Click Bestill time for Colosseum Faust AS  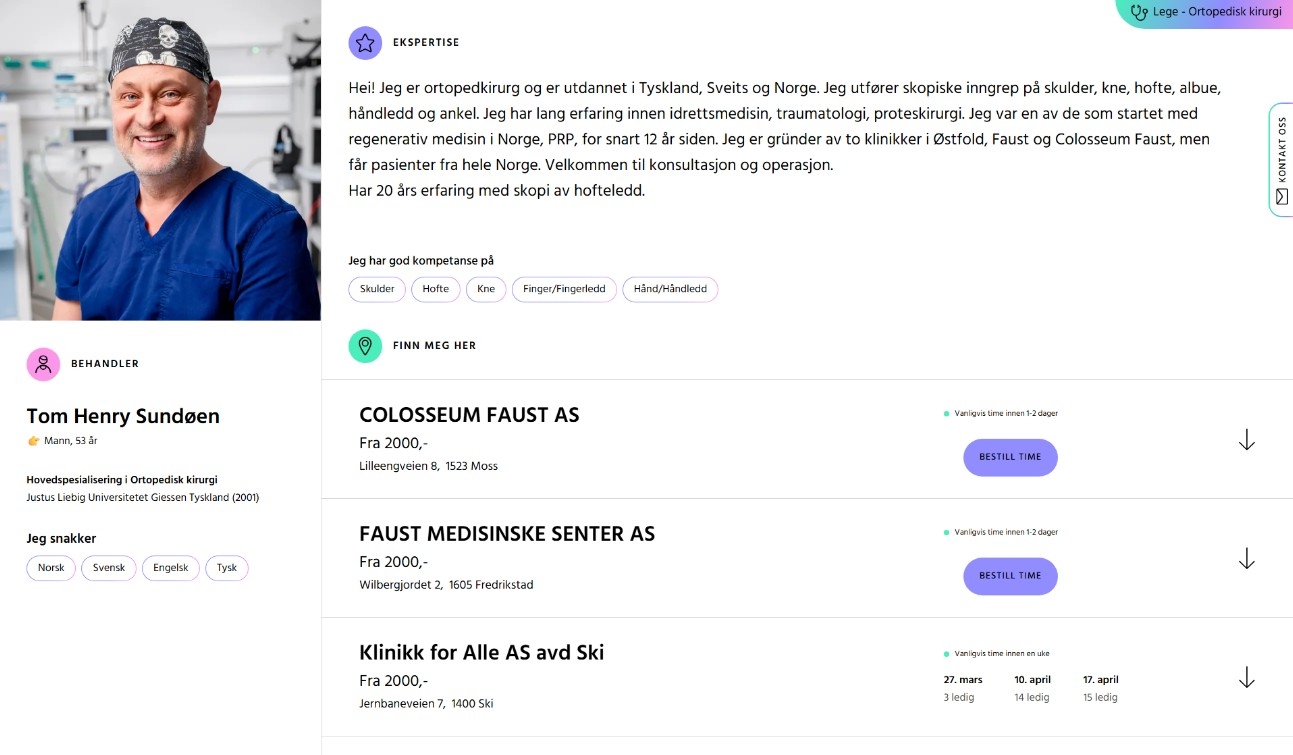click(x=1010, y=457)
